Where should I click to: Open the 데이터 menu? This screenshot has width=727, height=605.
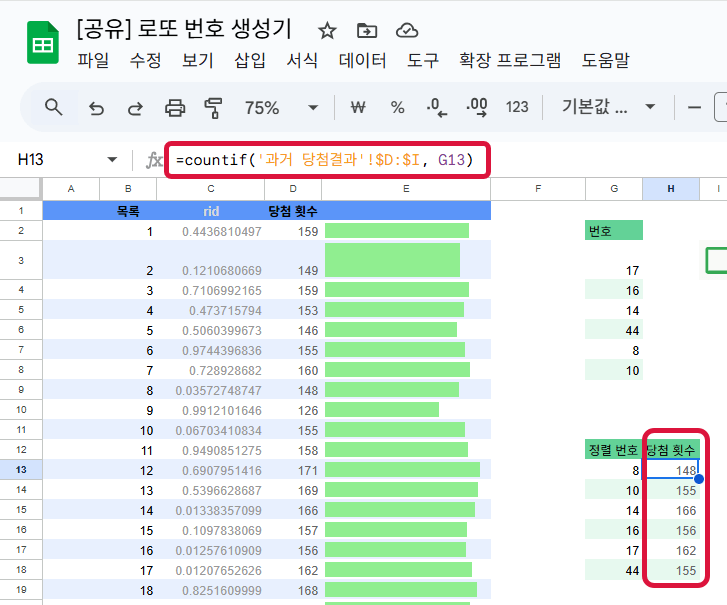[x=362, y=61]
